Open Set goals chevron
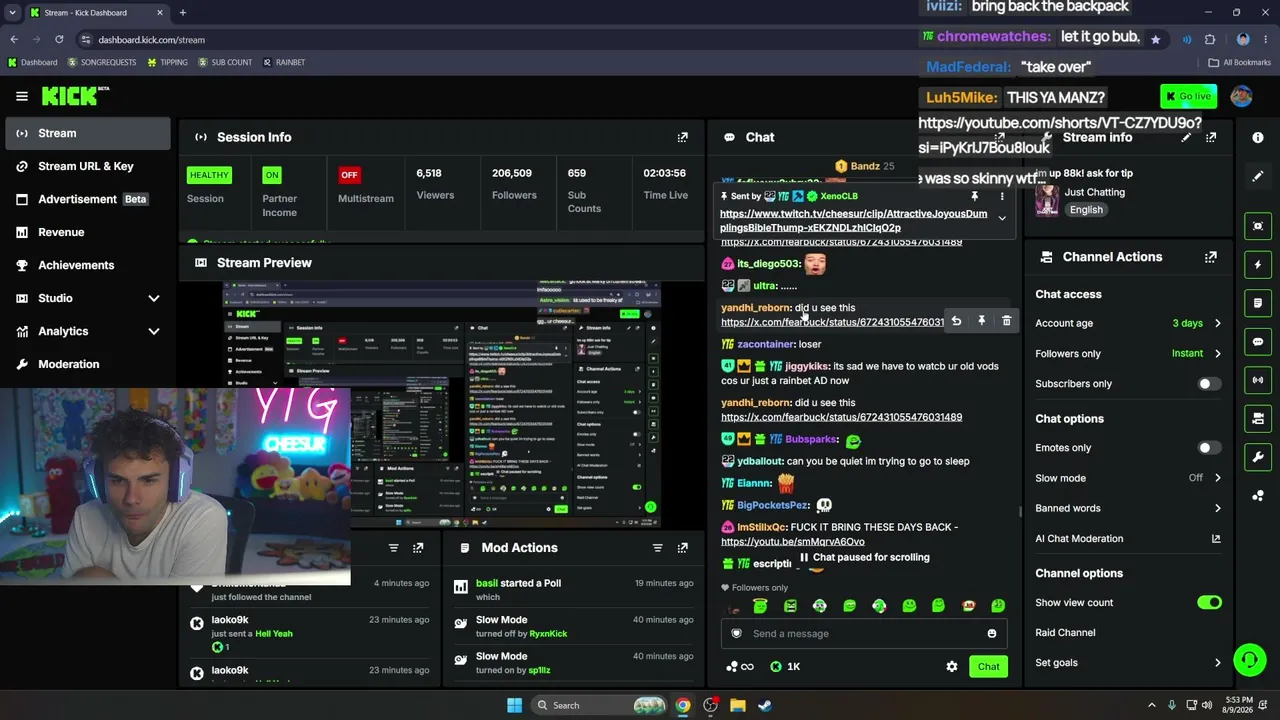 point(1217,663)
